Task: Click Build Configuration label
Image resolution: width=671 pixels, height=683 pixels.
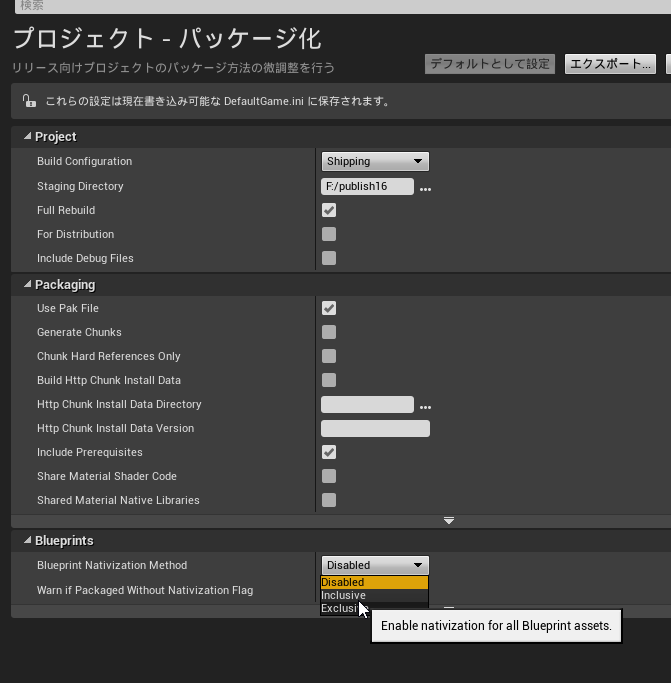Action: pyautogui.click(x=85, y=161)
